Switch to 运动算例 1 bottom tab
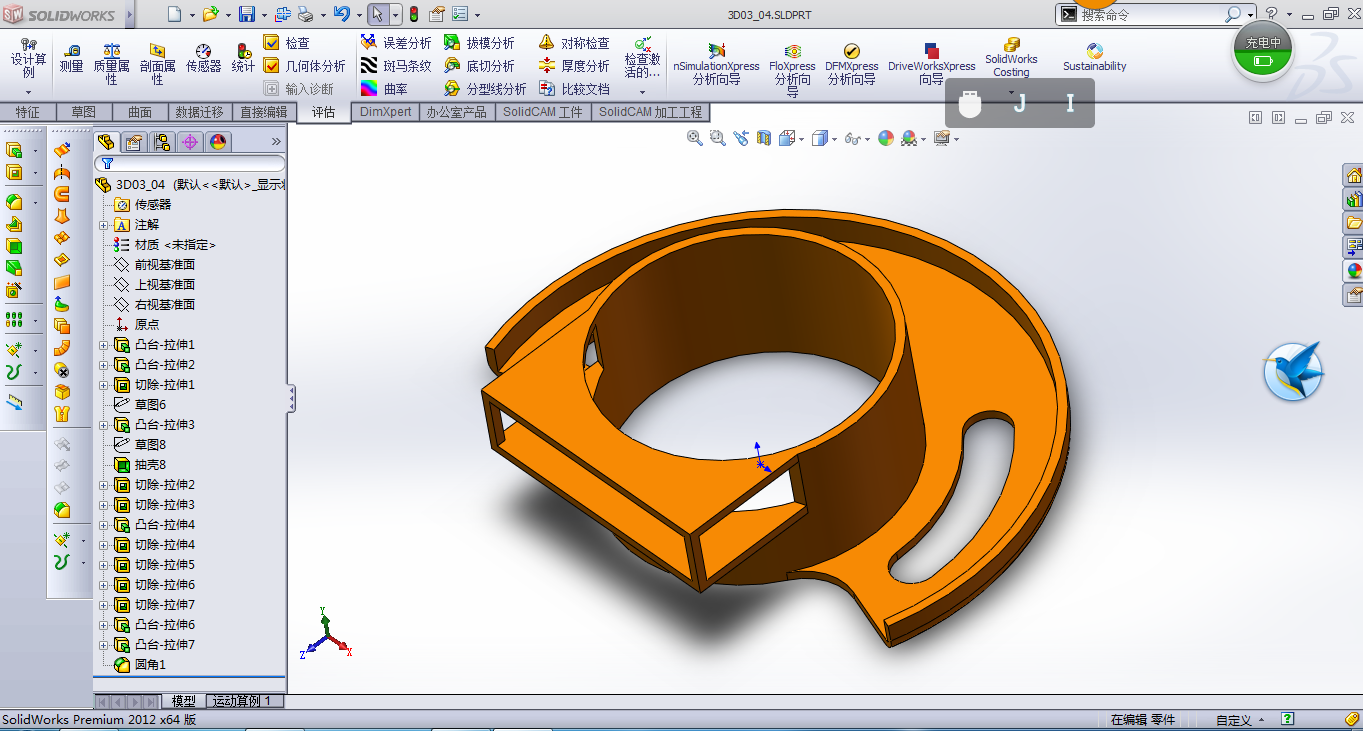This screenshot has width=1363, height=731. 244,701
